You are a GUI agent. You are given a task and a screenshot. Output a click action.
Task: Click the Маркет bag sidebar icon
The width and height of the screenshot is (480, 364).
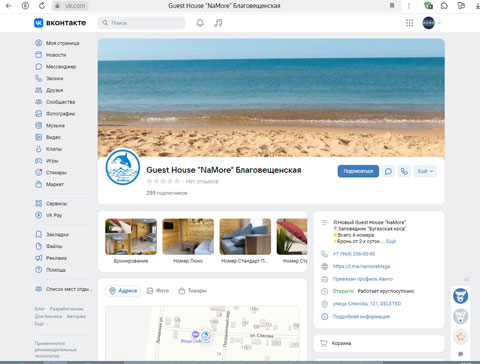click(x=39, y=184)
